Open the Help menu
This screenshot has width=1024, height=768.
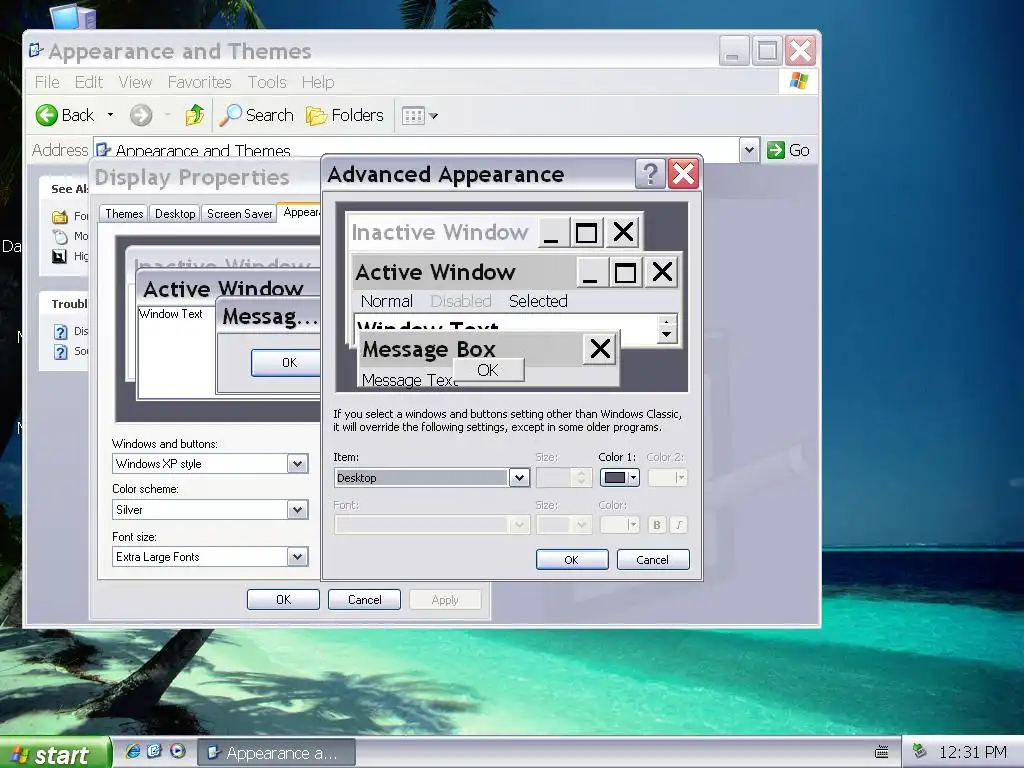[x=318, y=82]
